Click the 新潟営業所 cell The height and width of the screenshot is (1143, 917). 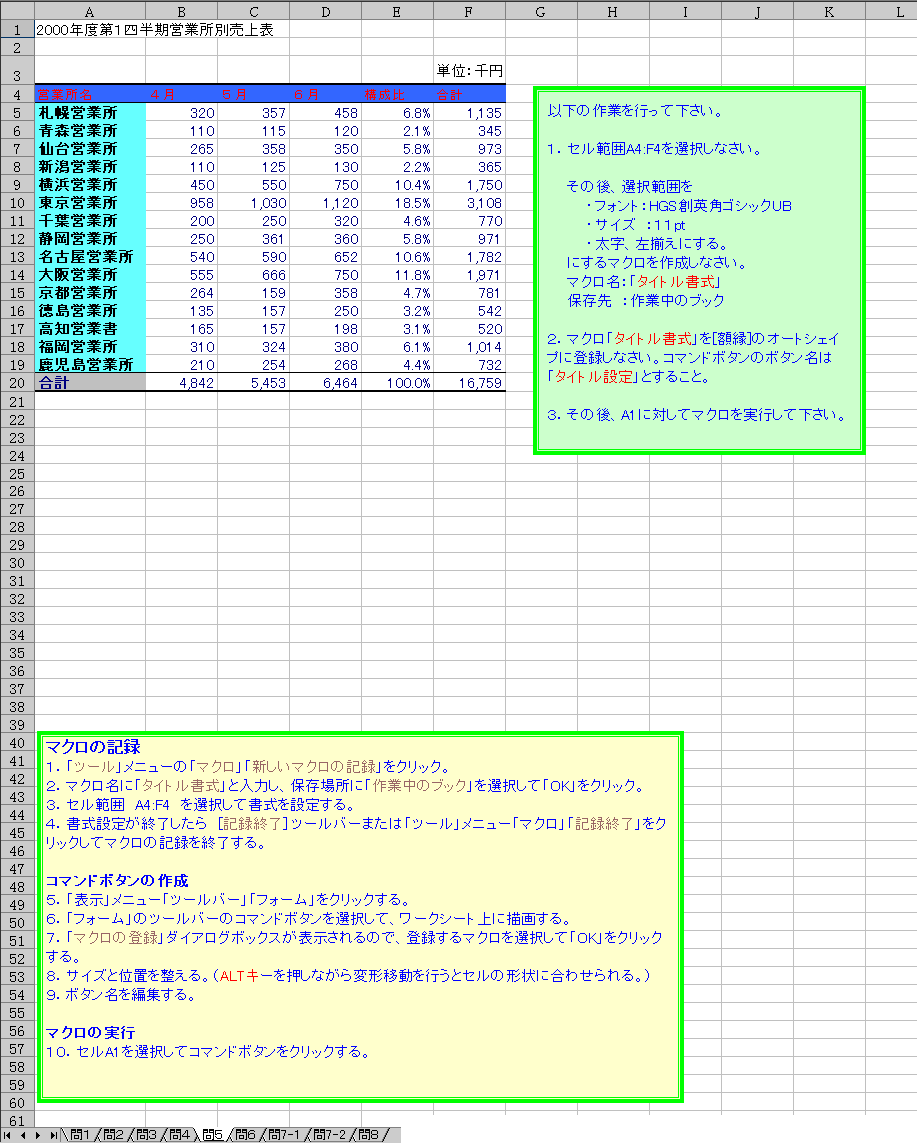point(90,167)
